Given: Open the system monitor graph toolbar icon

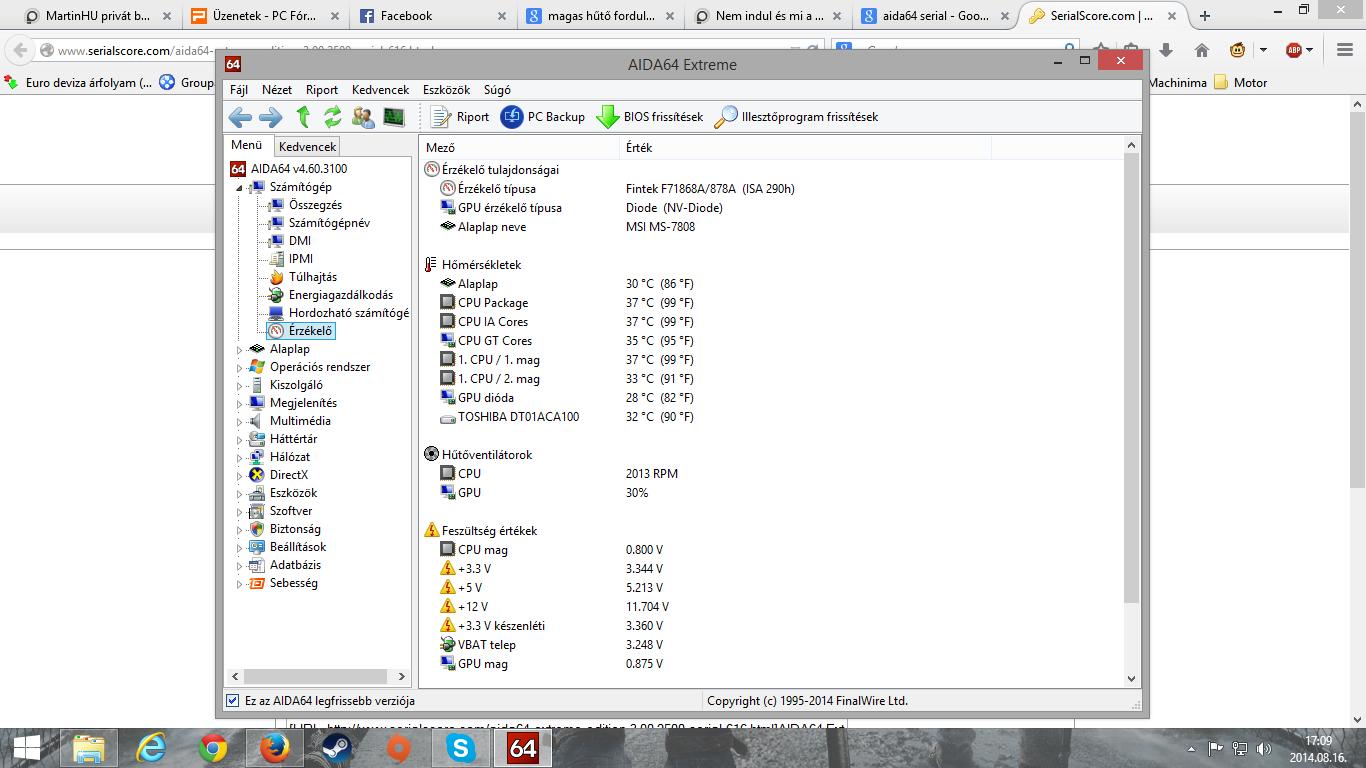Looking at the screenshot, I should point(394,117).
